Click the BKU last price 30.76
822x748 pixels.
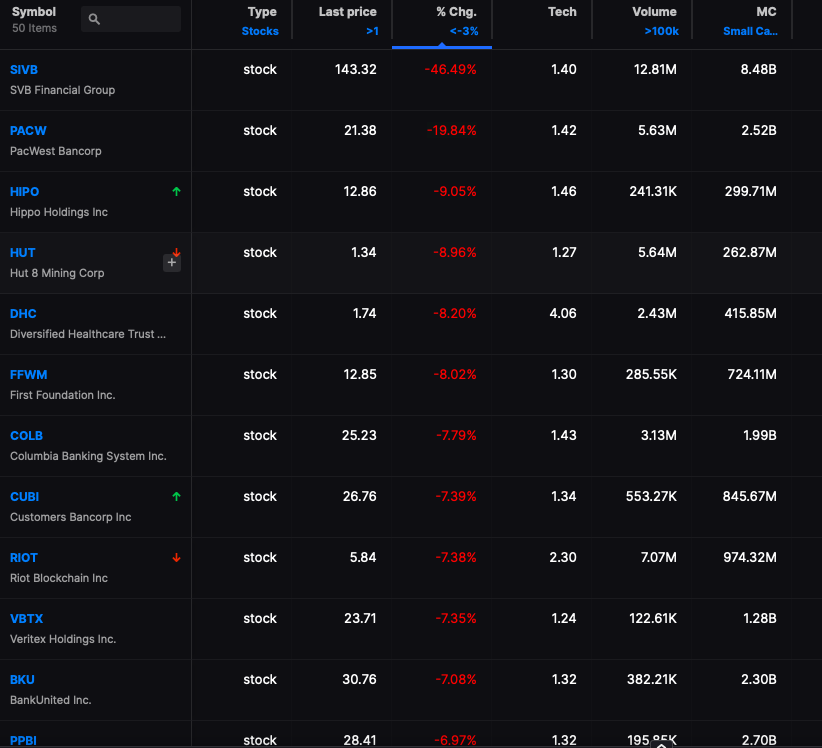click(359, 680)
